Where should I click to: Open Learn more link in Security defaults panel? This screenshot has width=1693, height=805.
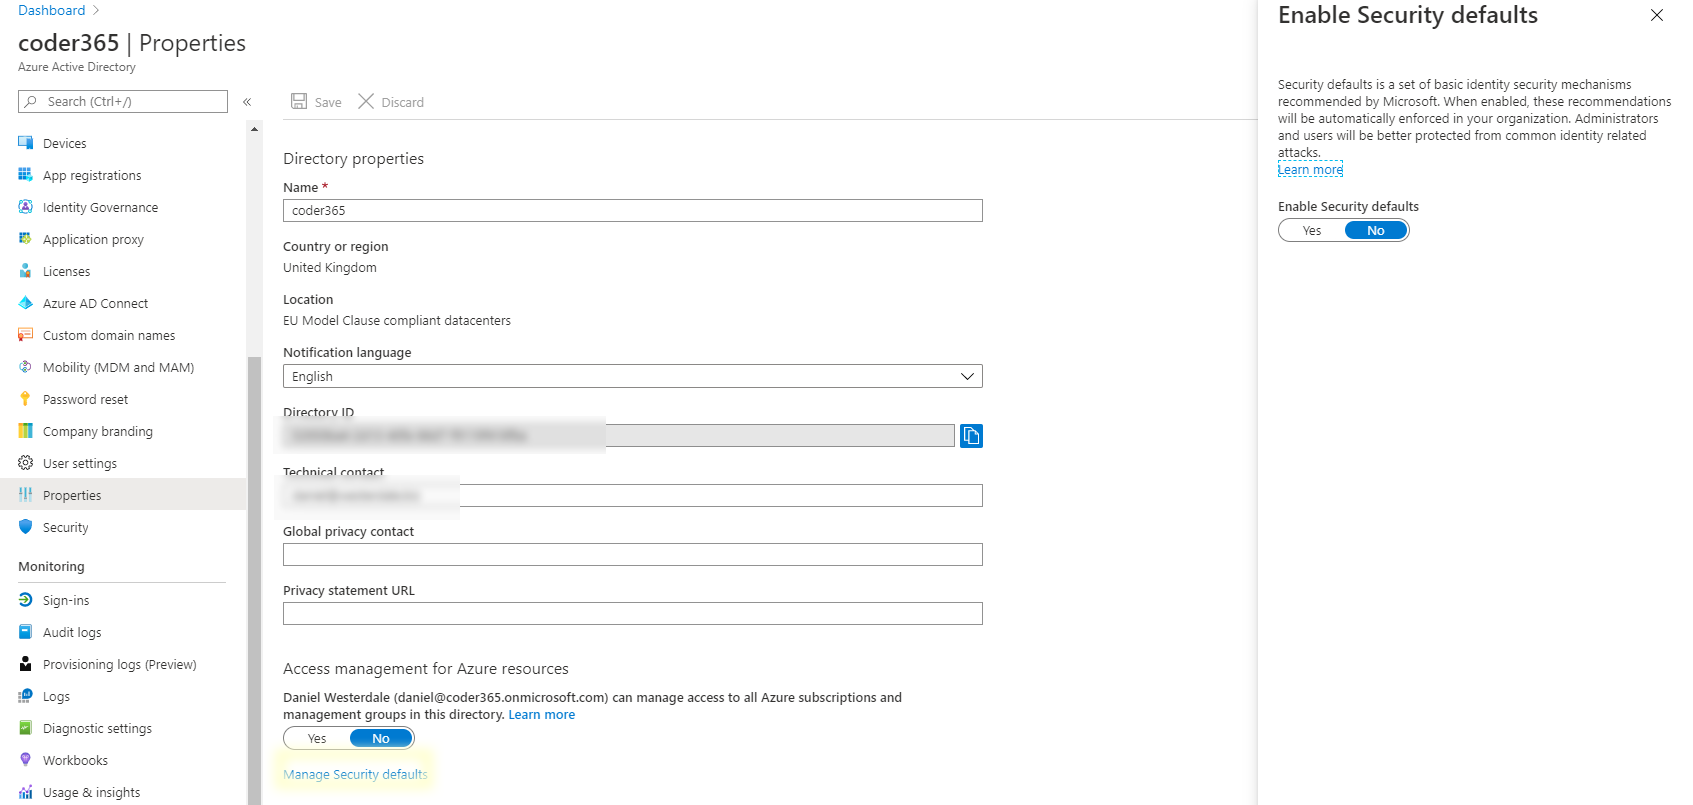click(x=1310, y=170)
